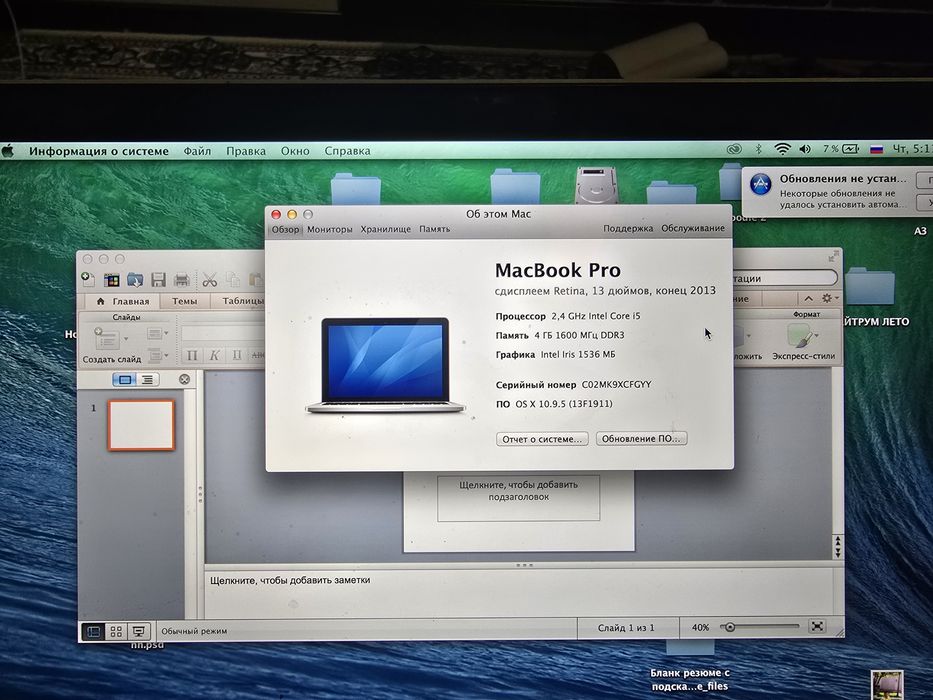The width and height of the screenshot is (933, 700).
Task: Click the copy icon next to scissors
Action: coord(233,280)
